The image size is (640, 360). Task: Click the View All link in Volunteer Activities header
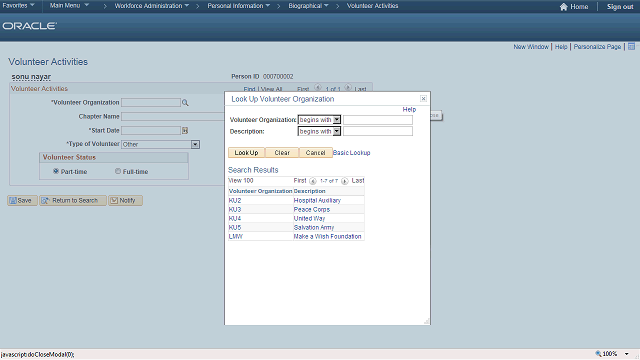pyautogui.click(x=271, y=89)
